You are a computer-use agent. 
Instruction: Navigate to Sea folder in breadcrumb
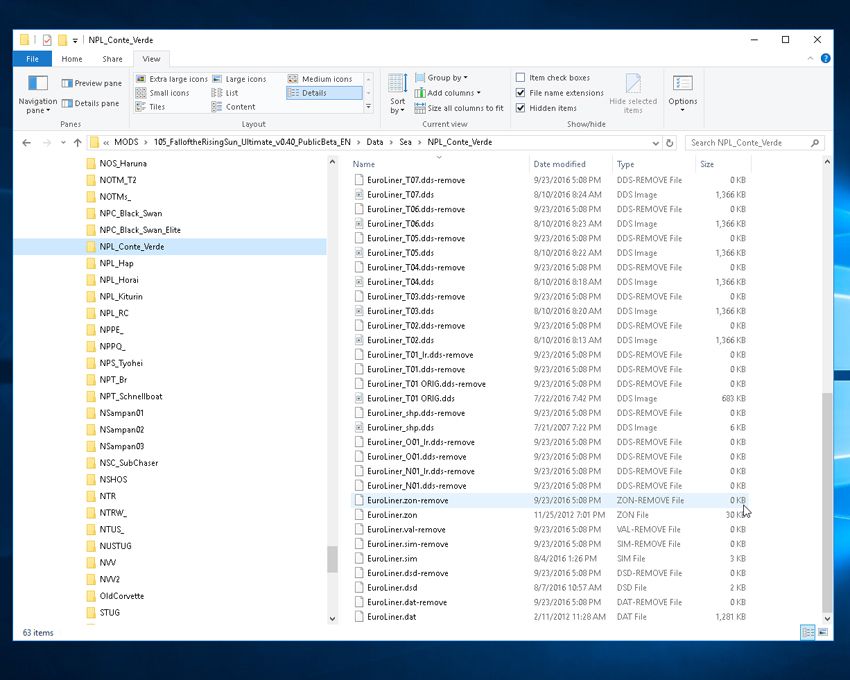[x=405, y=142]
